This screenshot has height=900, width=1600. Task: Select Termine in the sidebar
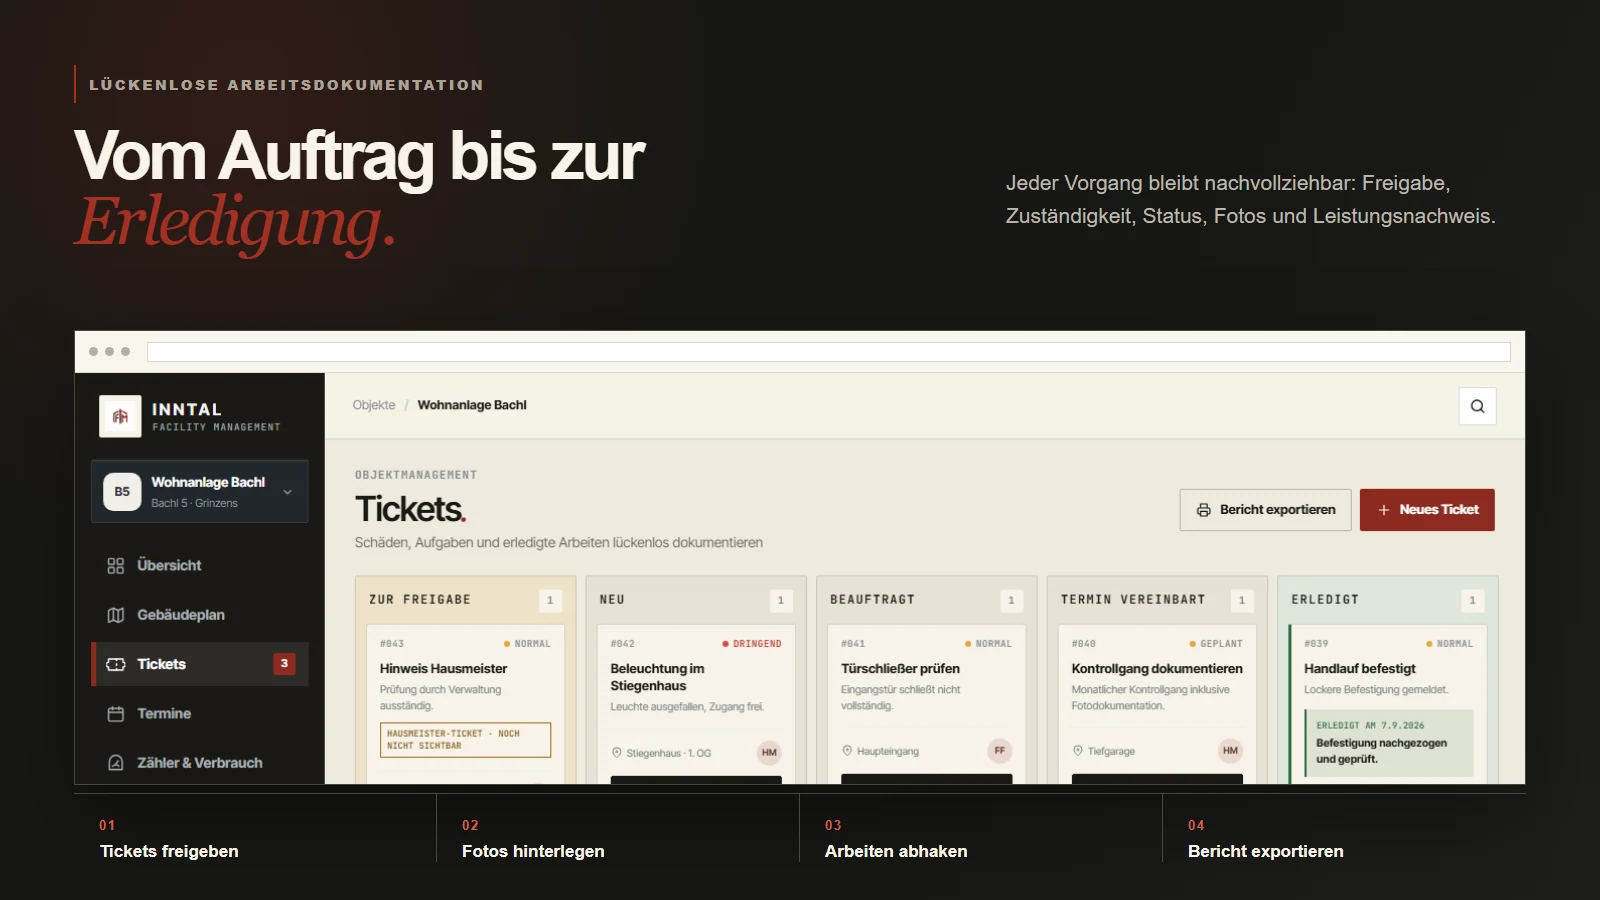tap(200, 714)
